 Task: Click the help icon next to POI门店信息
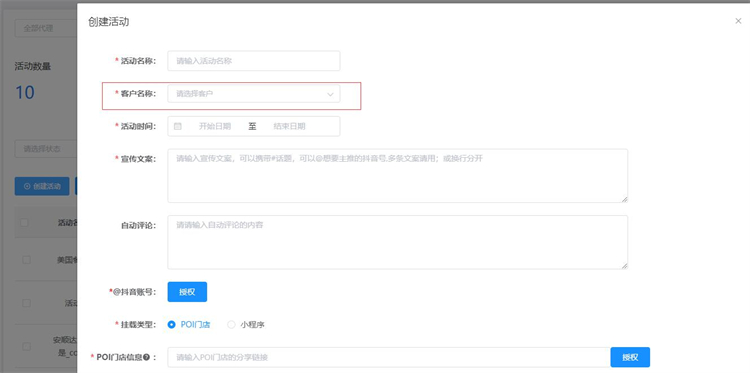(x=146, y=357)
